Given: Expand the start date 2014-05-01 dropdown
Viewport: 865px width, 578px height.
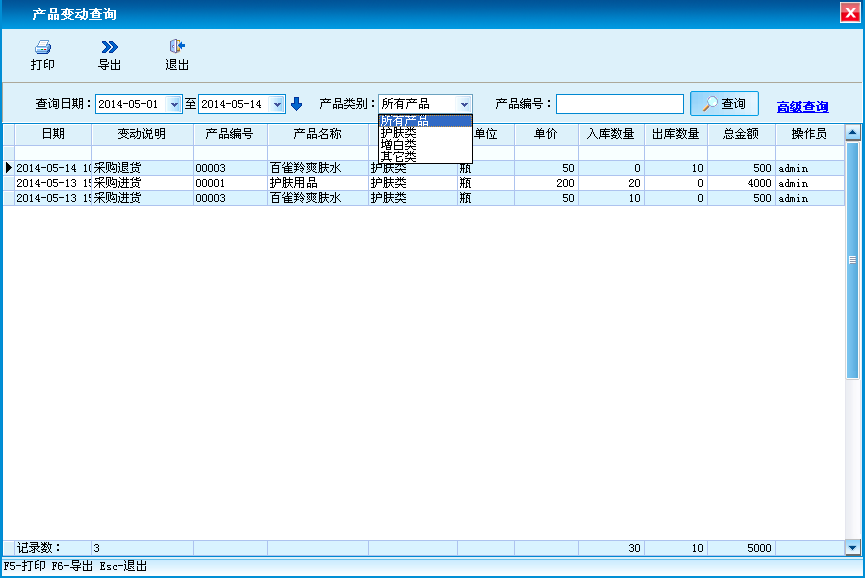Looking at the screenshot, I should (x=176, y=104).
